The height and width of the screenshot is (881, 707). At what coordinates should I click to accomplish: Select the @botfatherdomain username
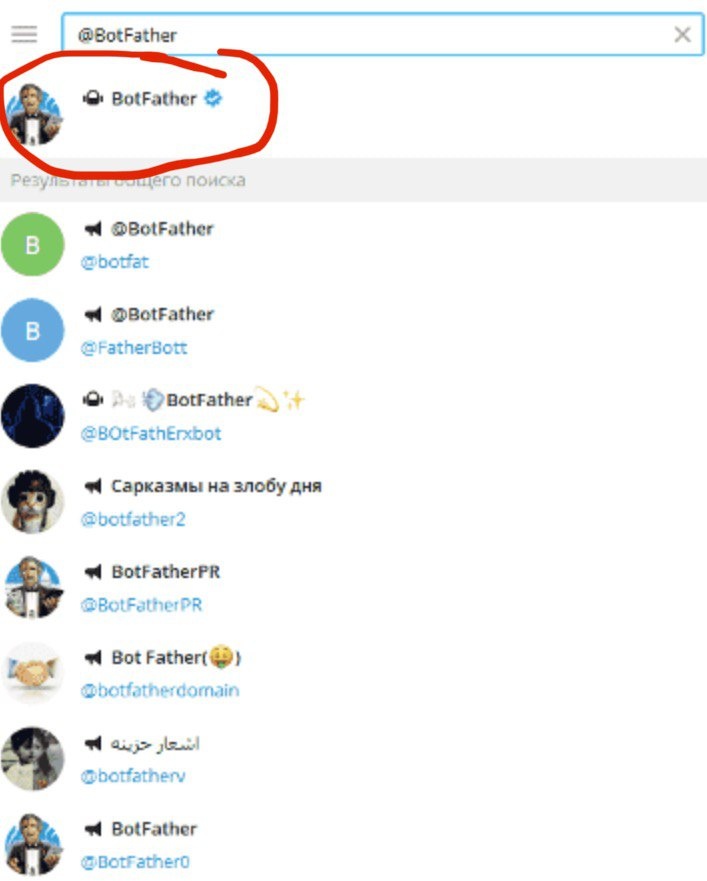point(160,691)
